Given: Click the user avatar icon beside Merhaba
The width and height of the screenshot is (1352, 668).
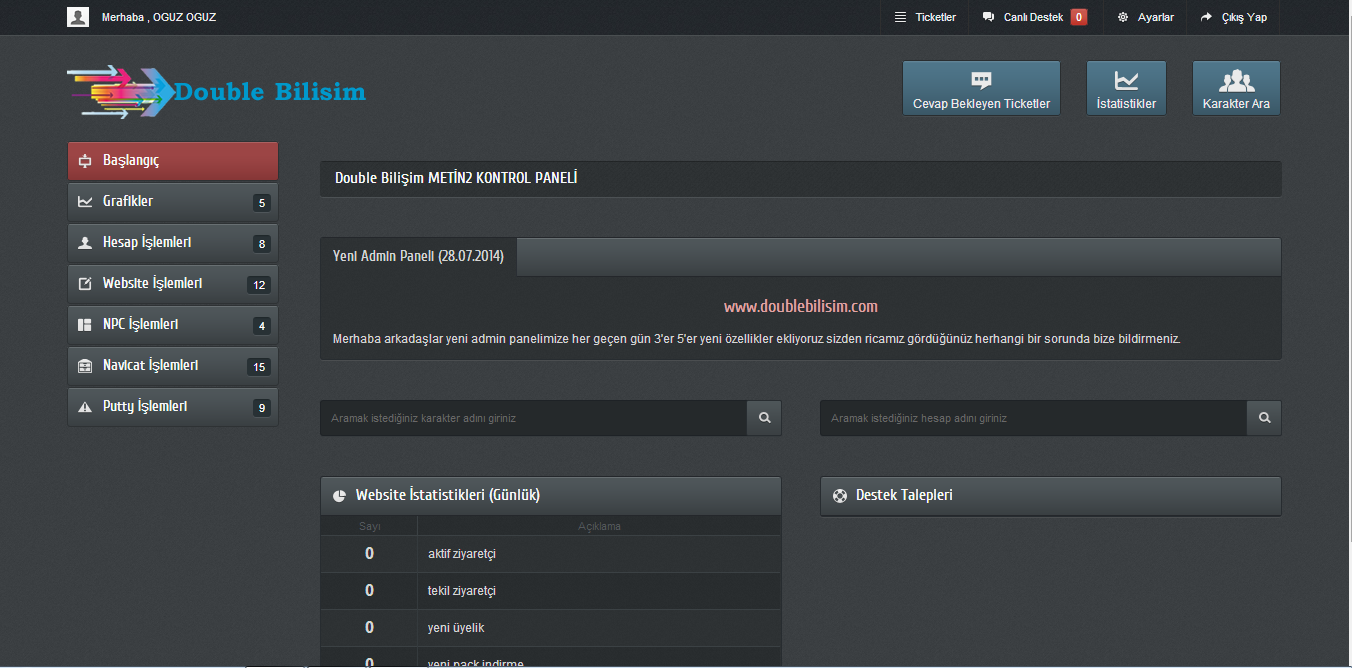Looking at the screenshot, I should click(x=78, y=17).
